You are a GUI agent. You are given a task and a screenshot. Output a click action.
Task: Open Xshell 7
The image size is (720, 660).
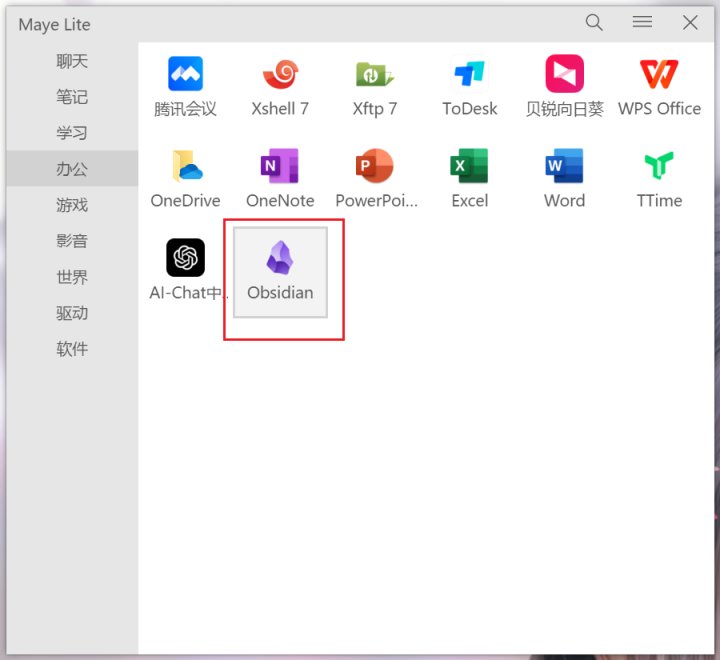280,87
